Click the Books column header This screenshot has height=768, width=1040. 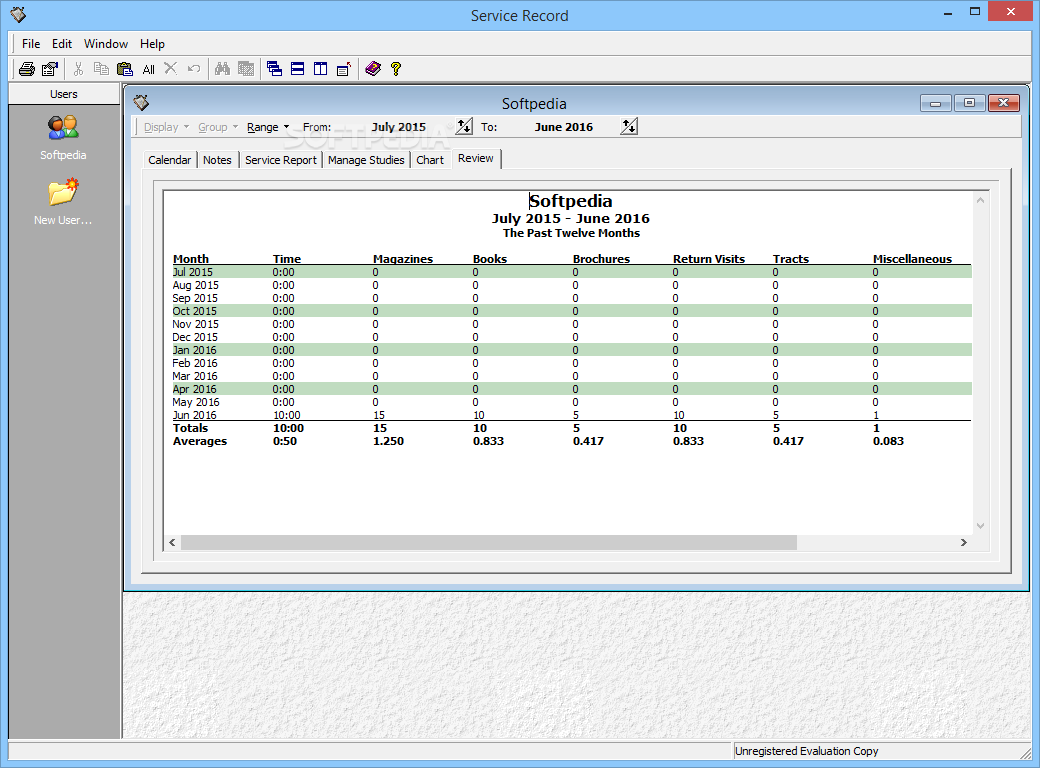[x=489, y=259]
